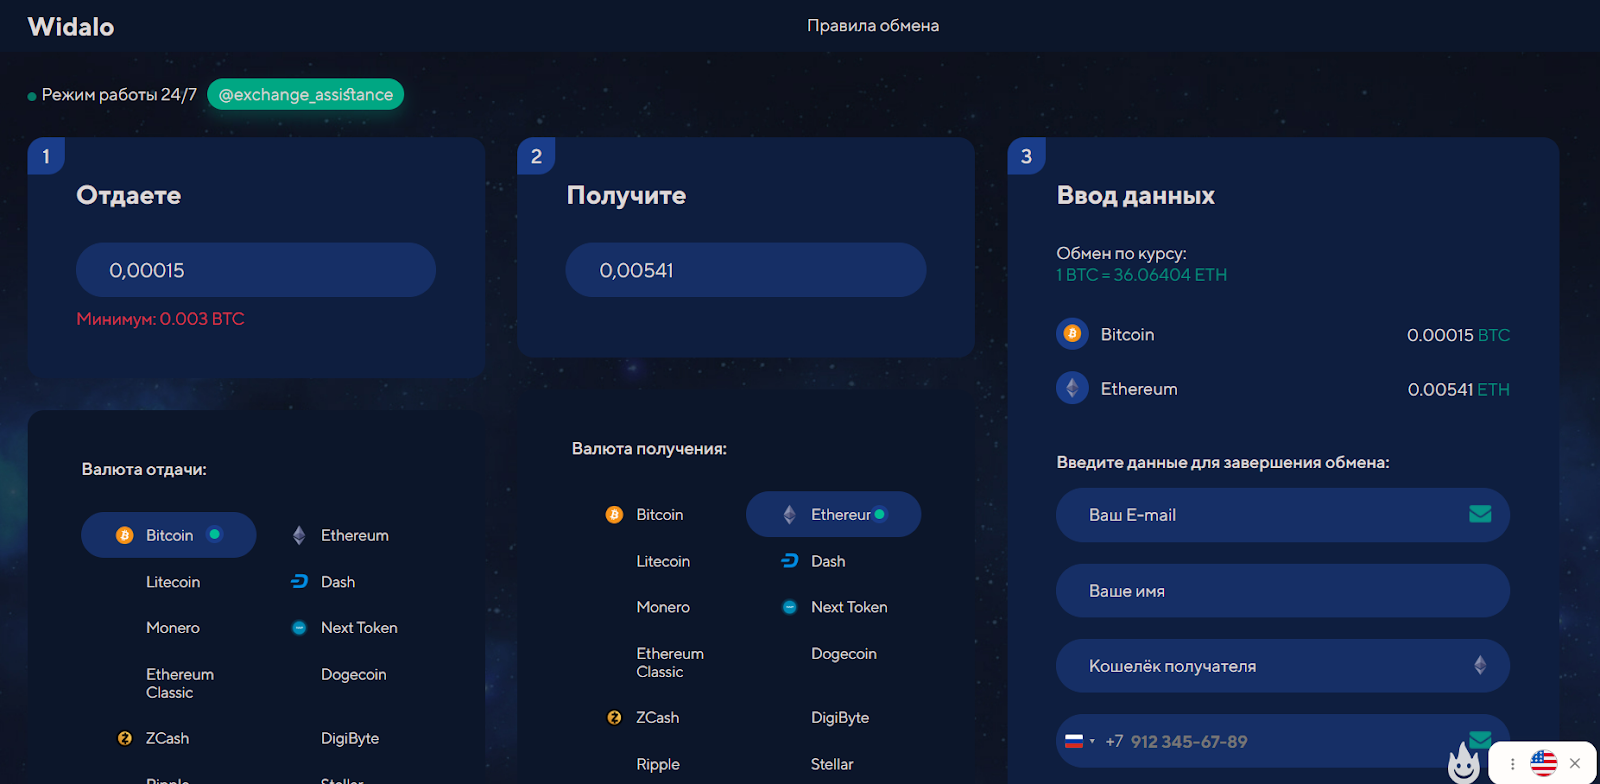Choose Dogecoin under Валюта отдачи
The image size is (1600, 784).
[x=353, y=675]
